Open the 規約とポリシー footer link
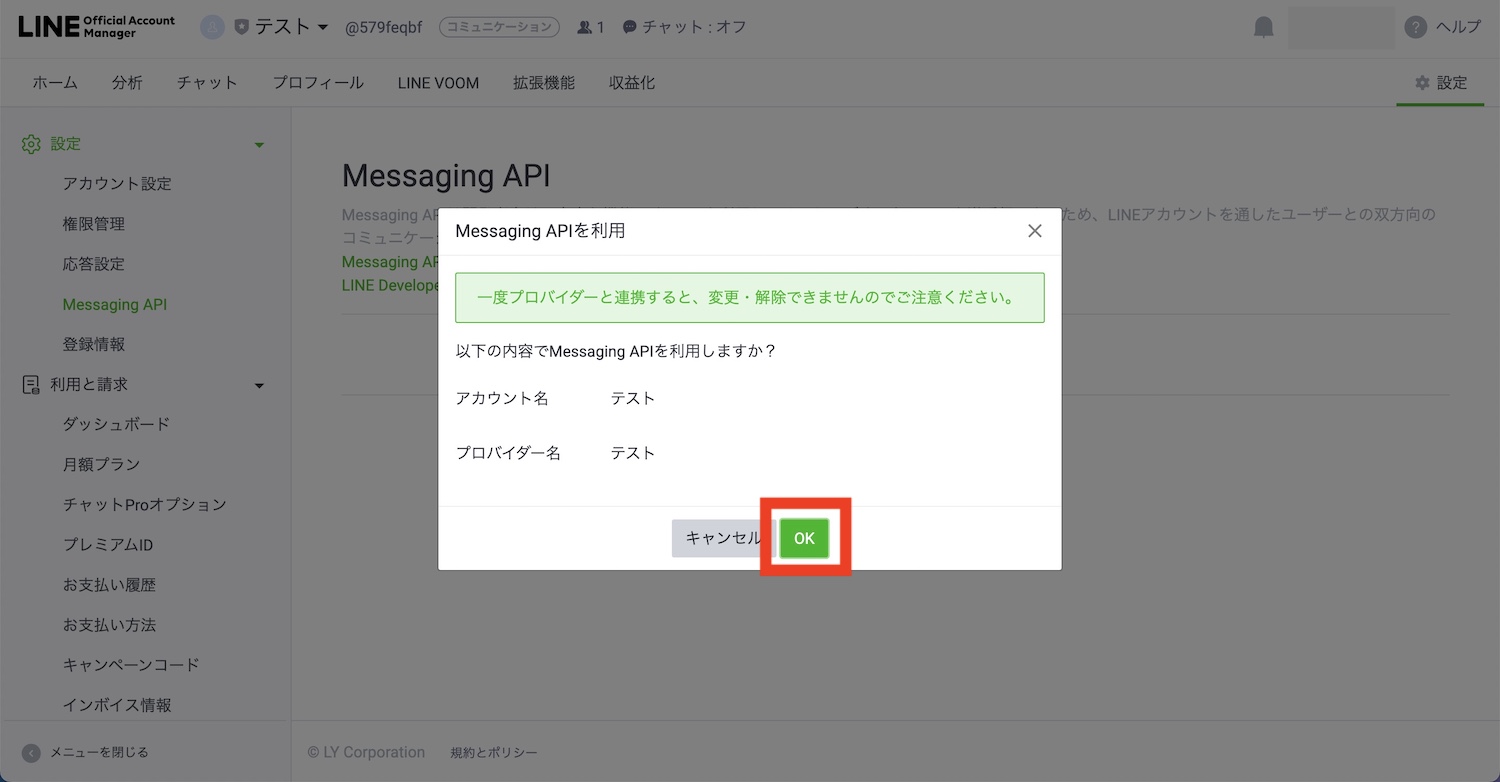 pyautogui.click(x=494, y=753)
